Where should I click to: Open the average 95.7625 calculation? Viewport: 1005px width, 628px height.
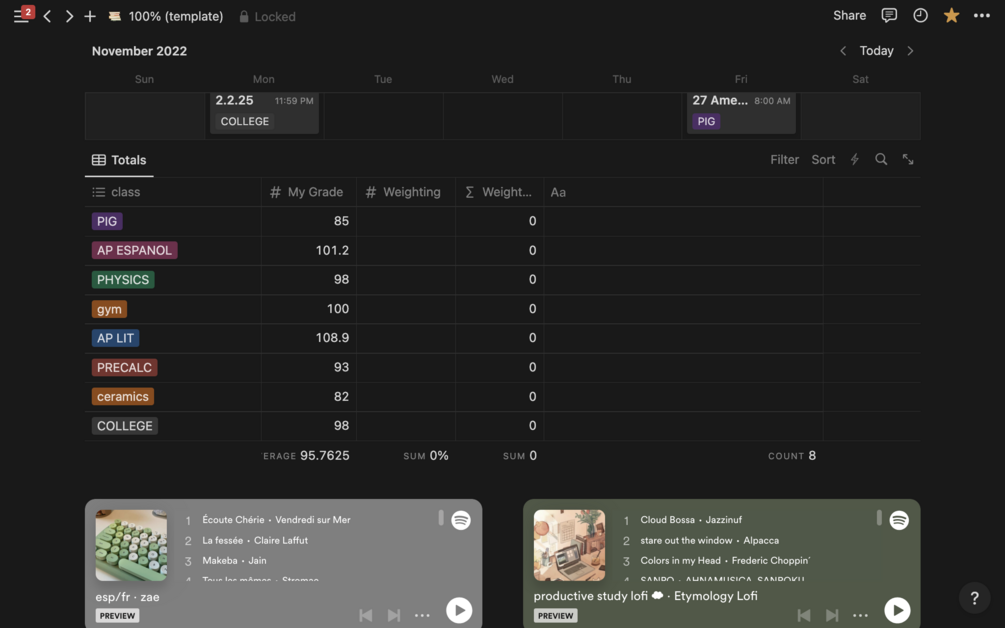pos(306,456)
